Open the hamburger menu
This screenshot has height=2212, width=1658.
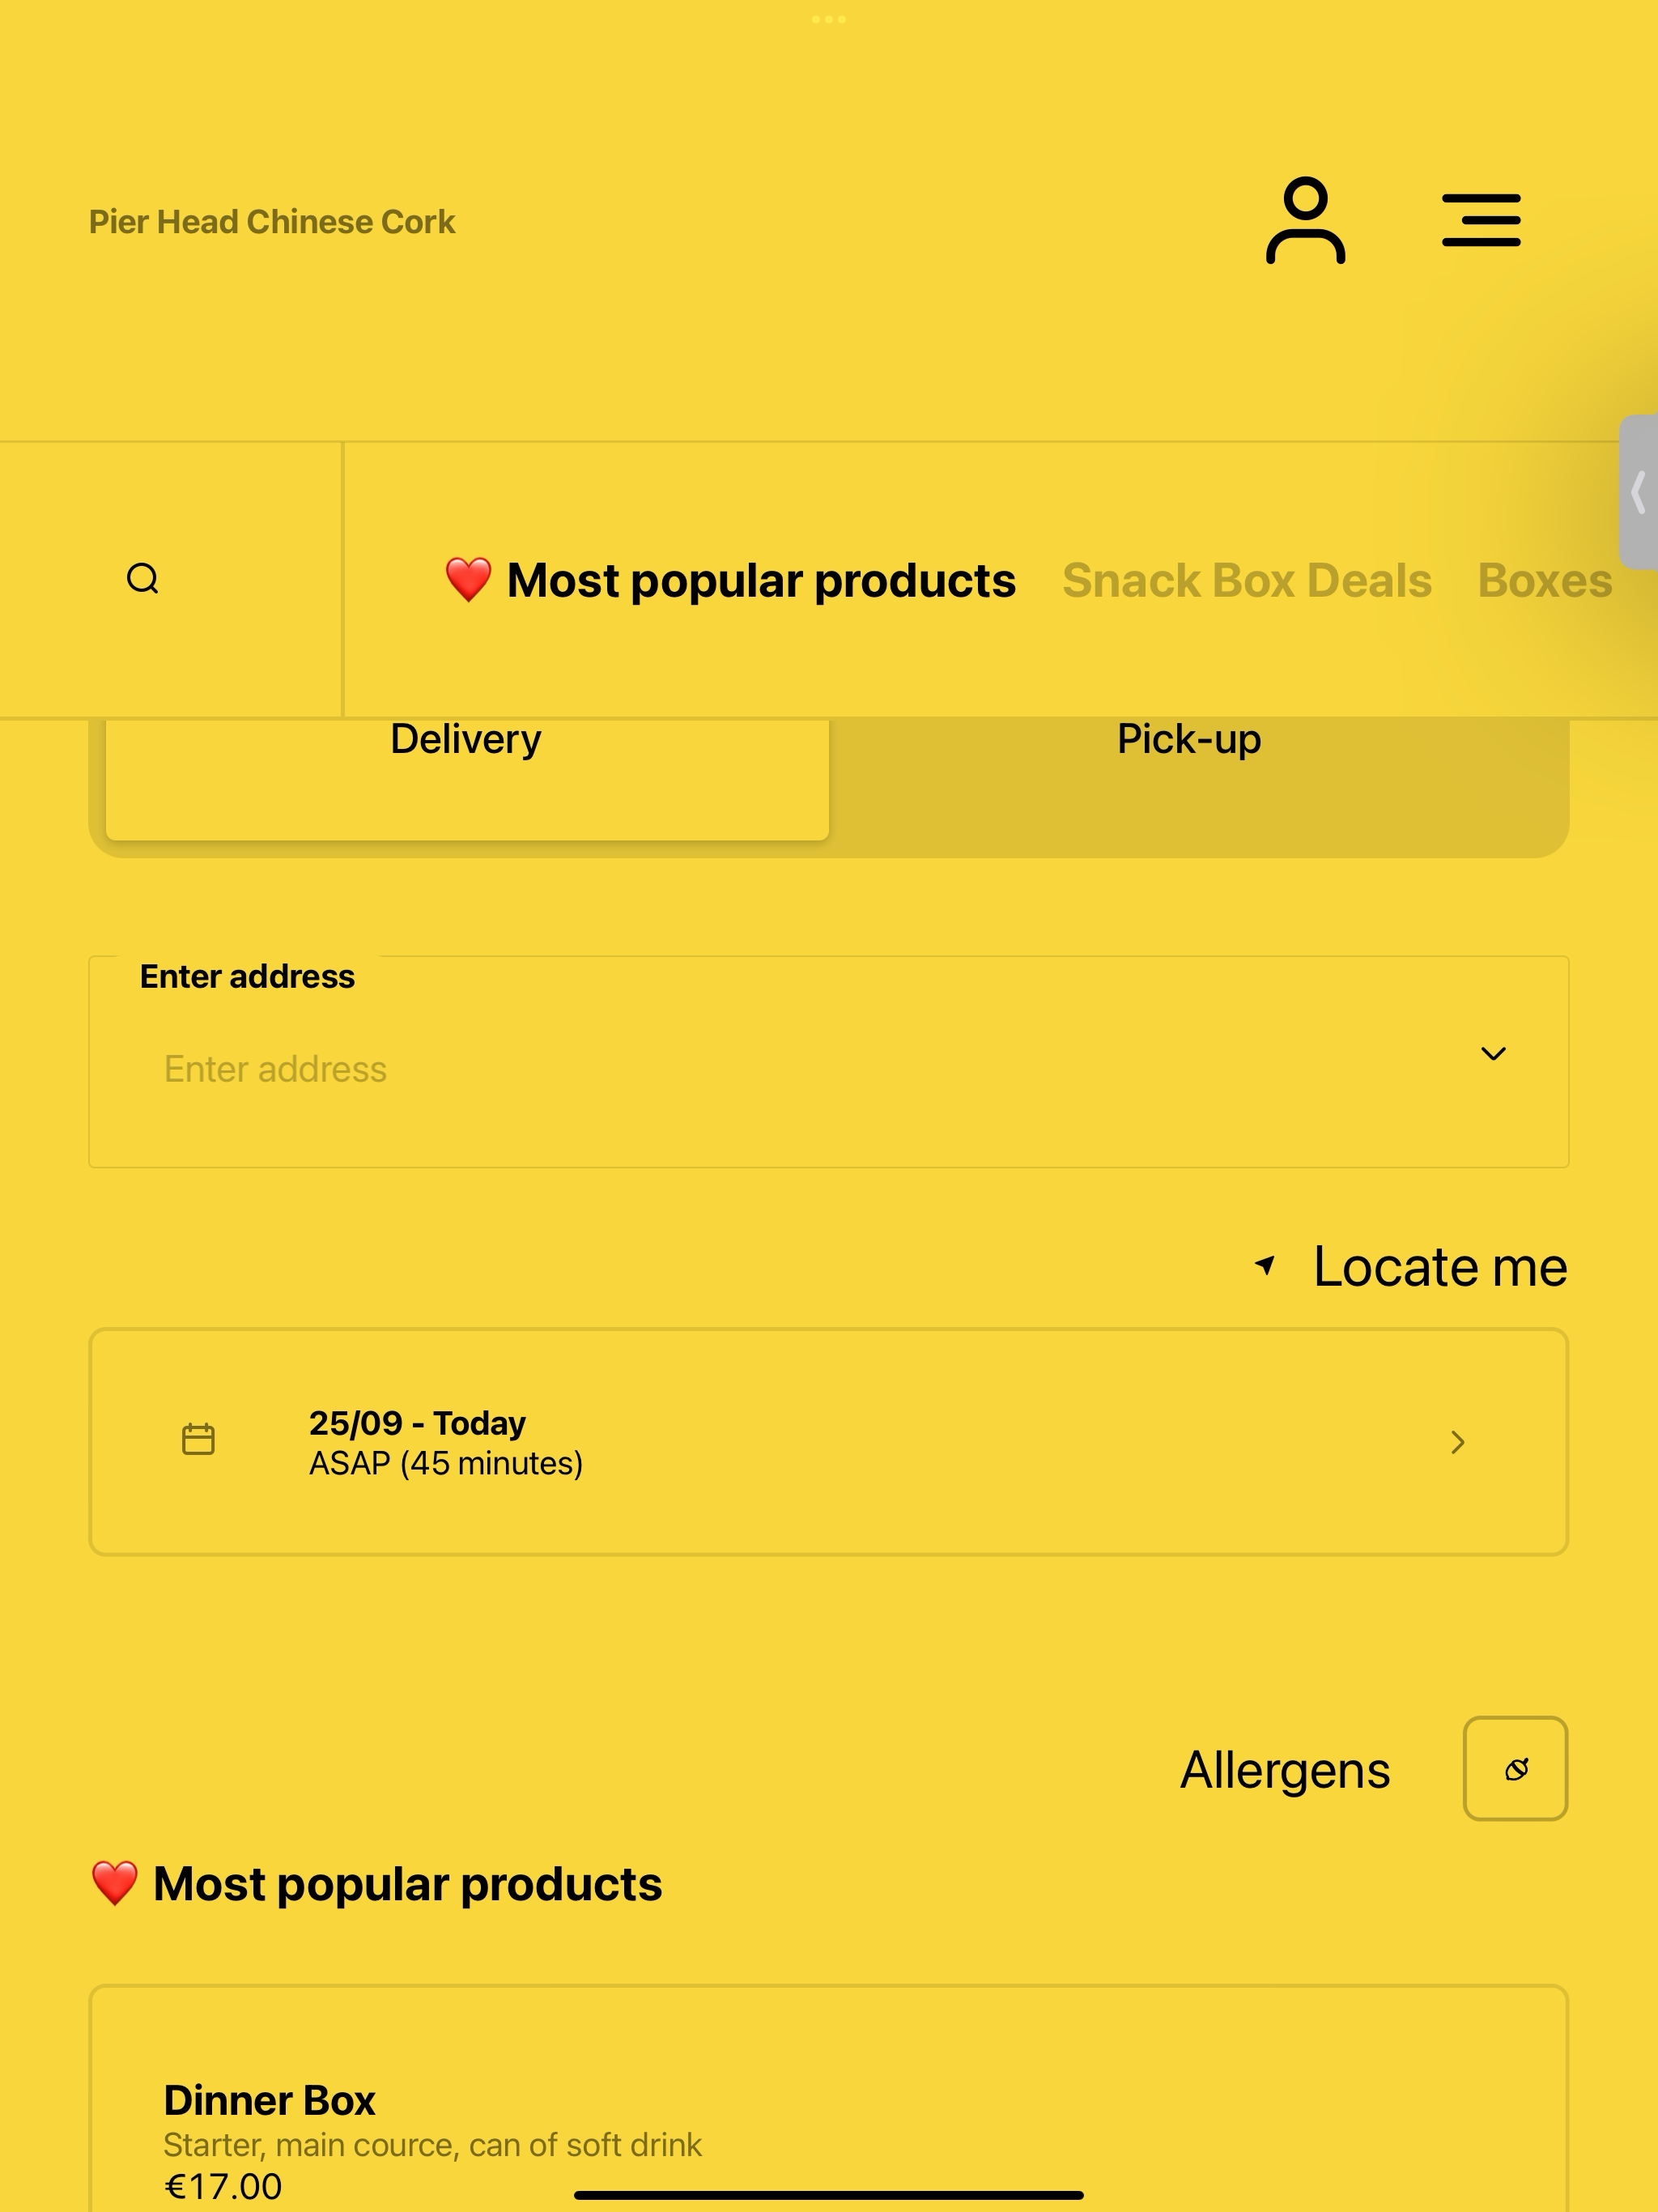pos(1481,220)
